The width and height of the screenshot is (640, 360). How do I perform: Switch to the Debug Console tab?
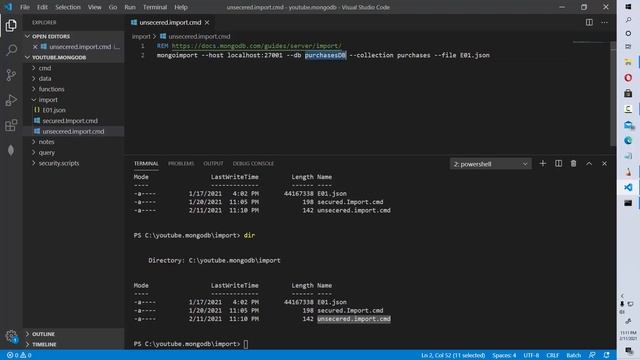(253, 164)
